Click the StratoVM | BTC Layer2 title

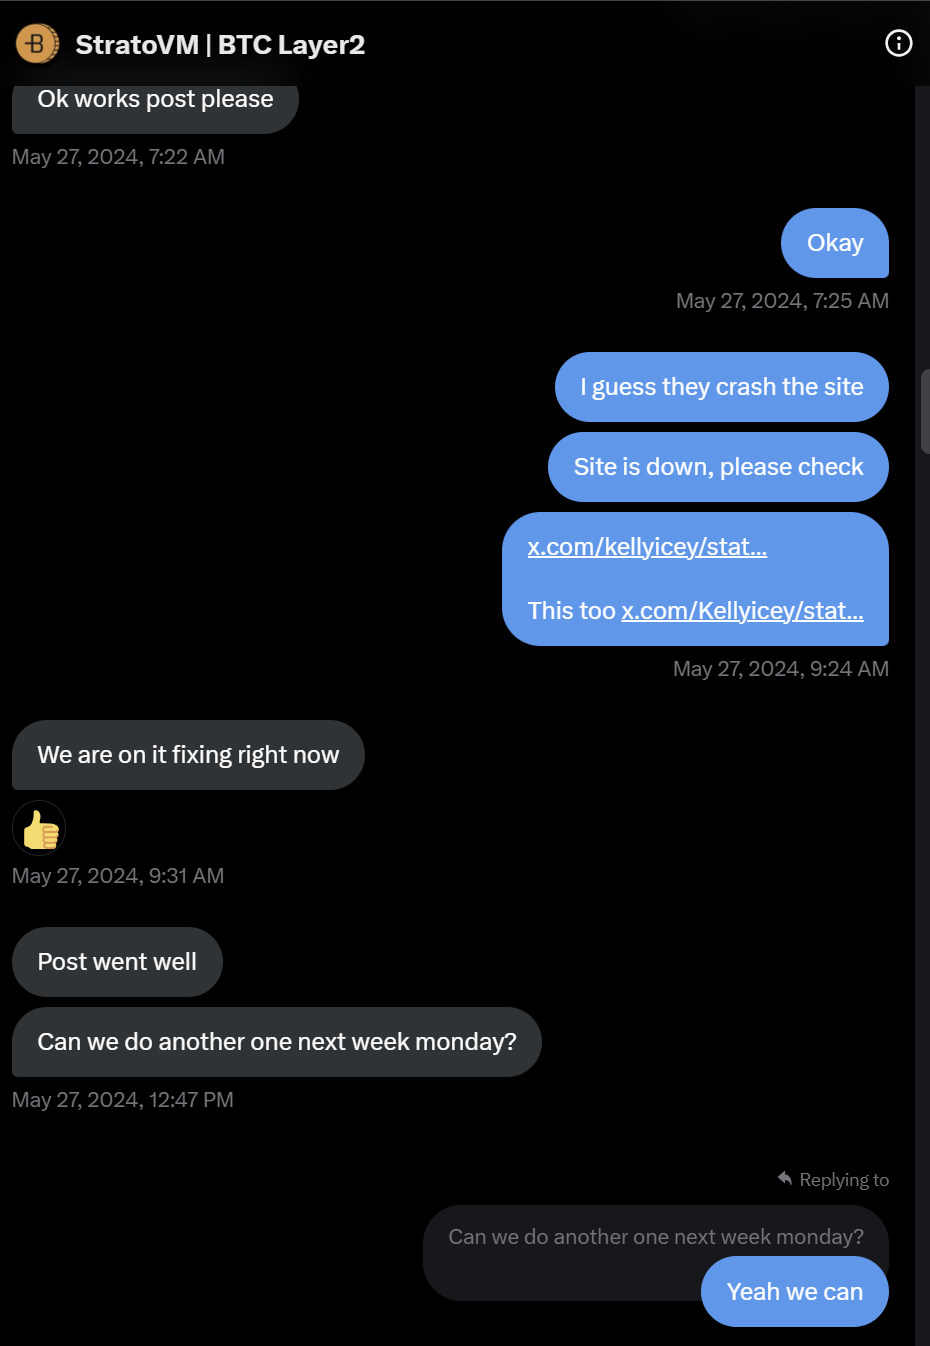(x=220, y=45)
